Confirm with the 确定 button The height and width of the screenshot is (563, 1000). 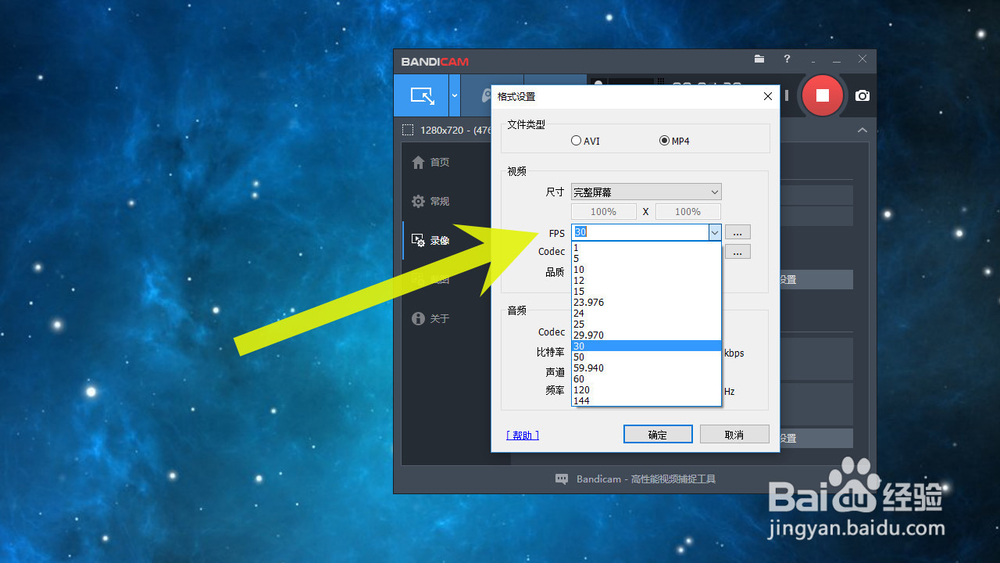pos(658,434)
